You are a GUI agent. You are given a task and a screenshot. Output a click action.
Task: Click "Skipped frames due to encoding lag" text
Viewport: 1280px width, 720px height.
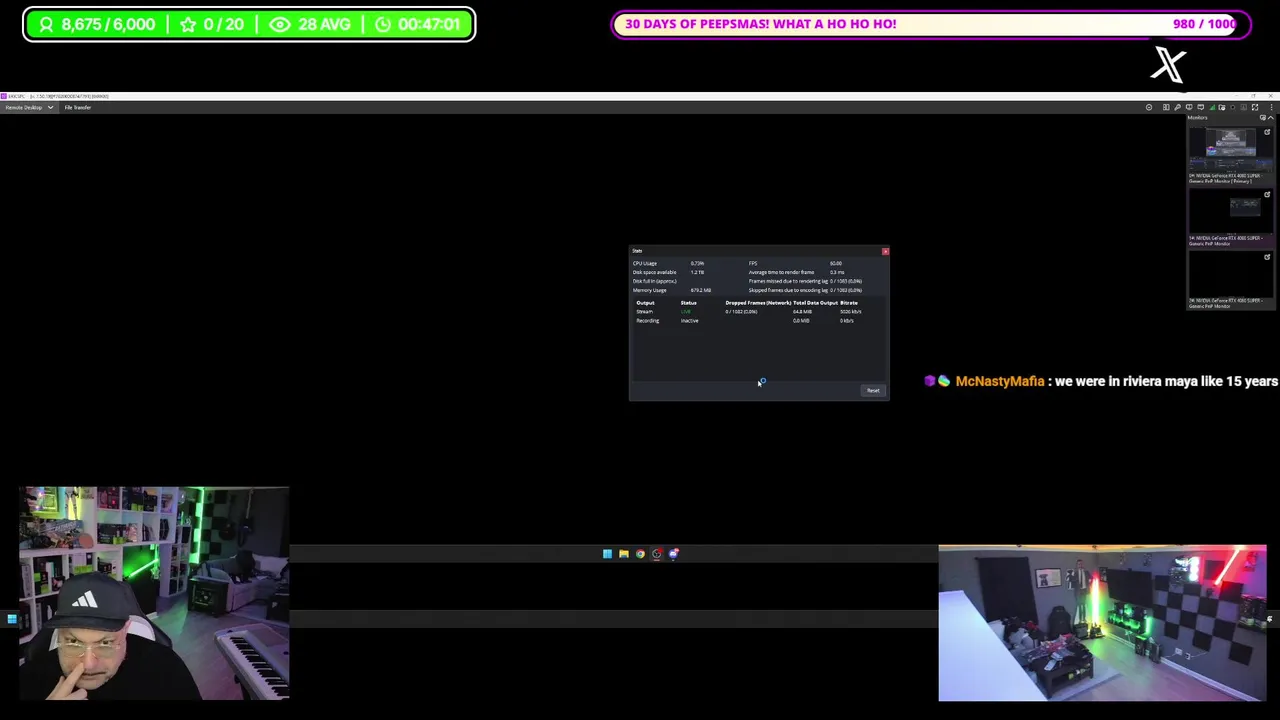point(788,290)
